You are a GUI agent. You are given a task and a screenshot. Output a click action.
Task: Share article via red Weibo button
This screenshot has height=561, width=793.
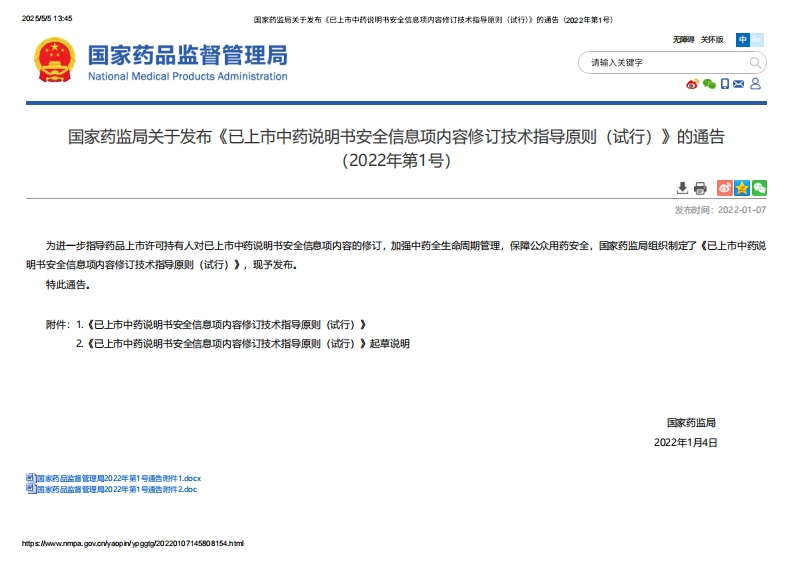click(725, 188)
